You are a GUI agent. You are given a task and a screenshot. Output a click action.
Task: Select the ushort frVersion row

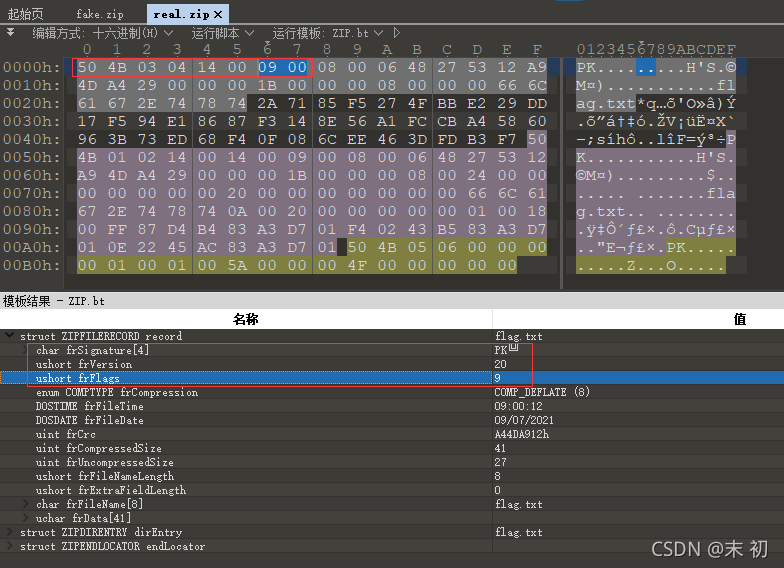point(392,364)
